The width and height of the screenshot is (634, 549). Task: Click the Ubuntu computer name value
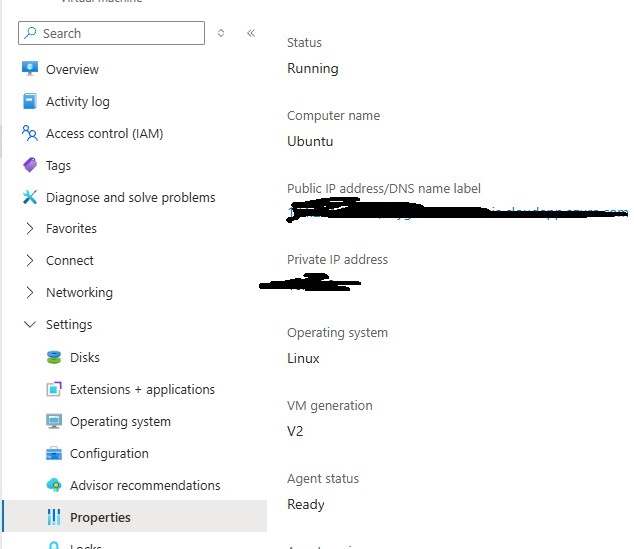310,141
